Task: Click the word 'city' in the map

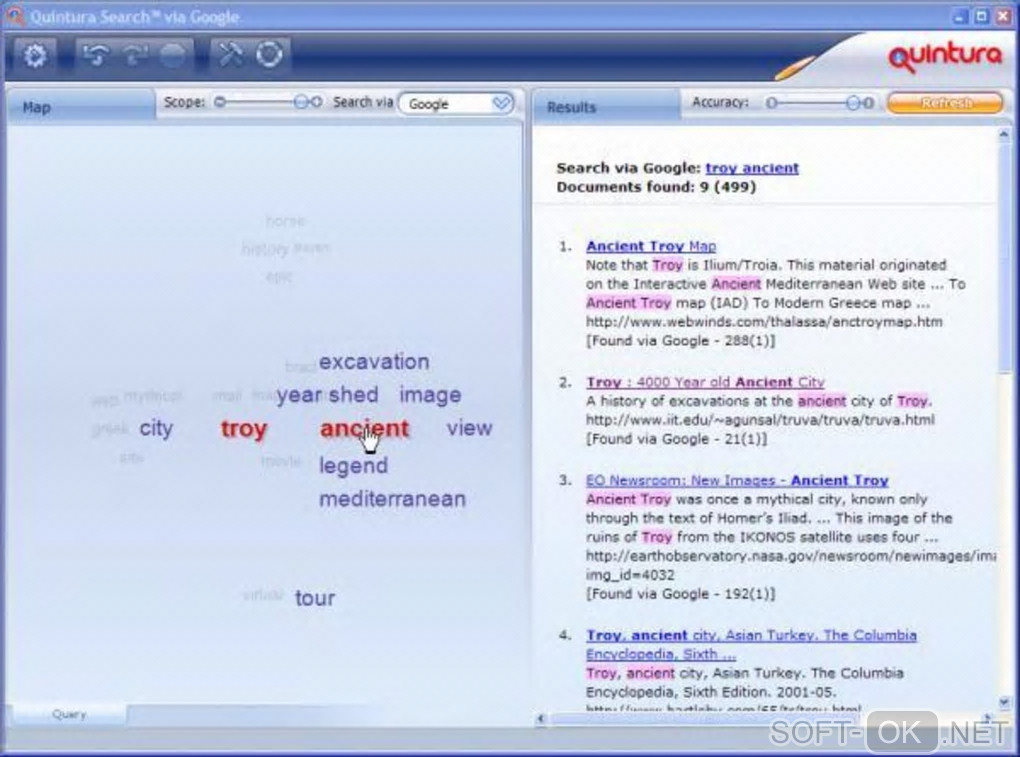Action: click(x=156, y=428)
